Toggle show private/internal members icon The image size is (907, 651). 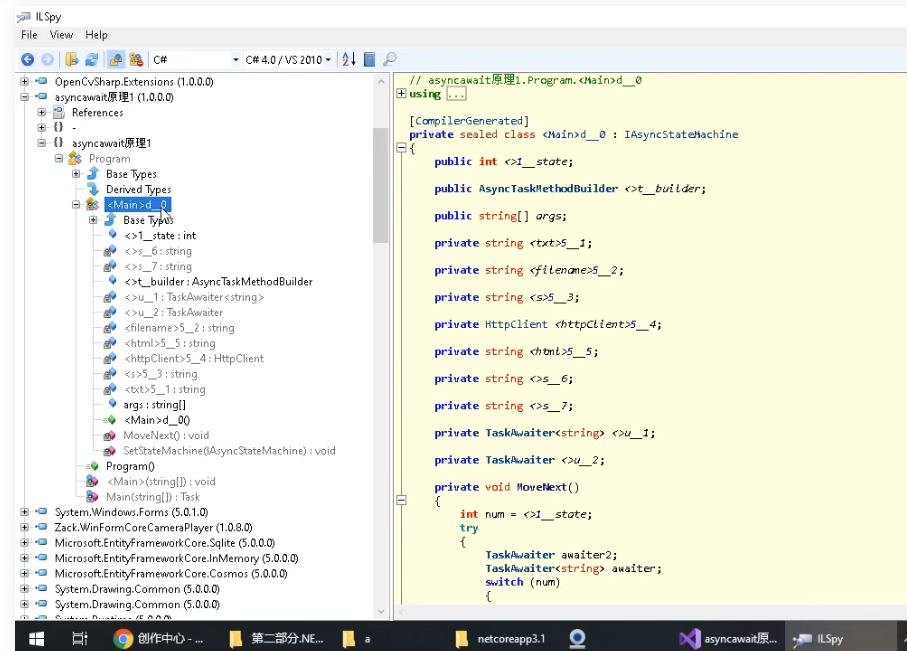tap(116, 59)
